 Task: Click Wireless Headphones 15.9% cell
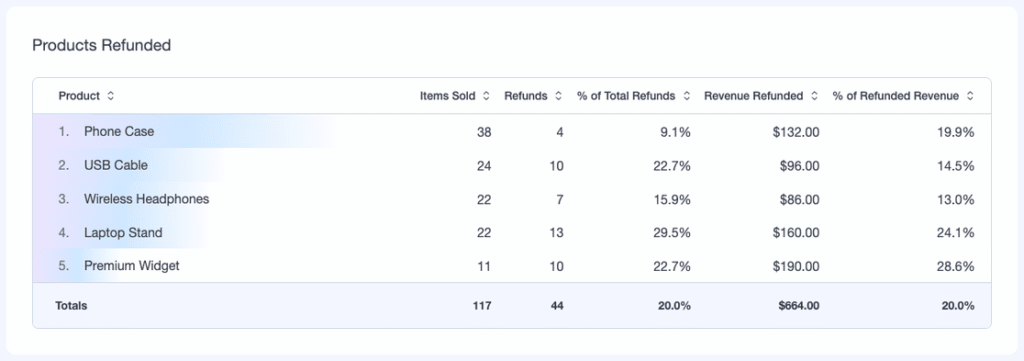pos(672,200)
